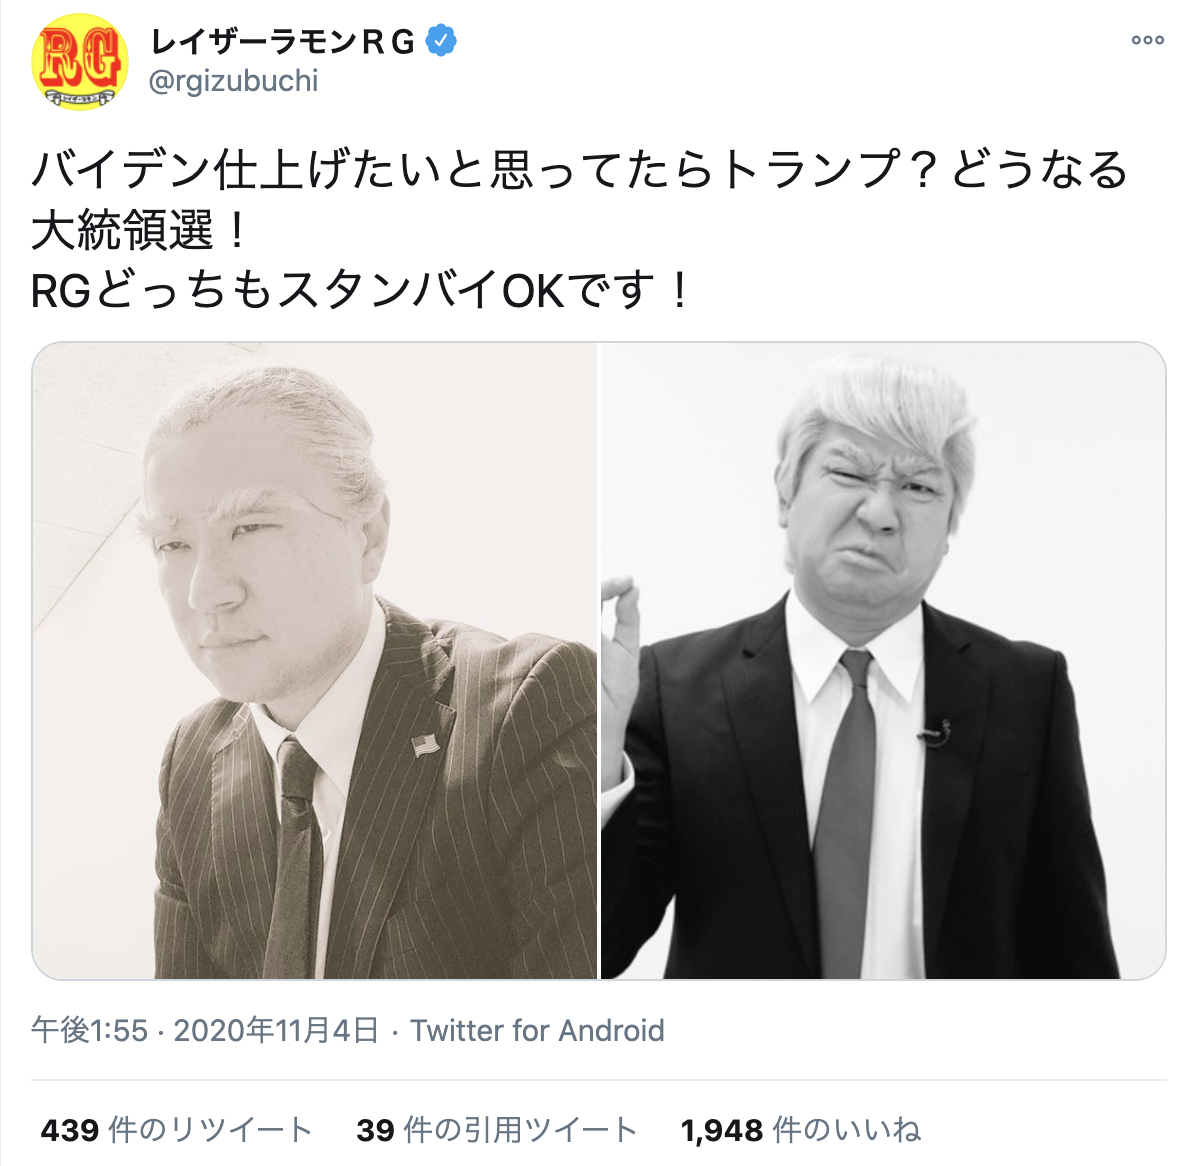Click the RG profile avatar
This screenshot has width=1183, height=1166.
(x=79, y=62)
